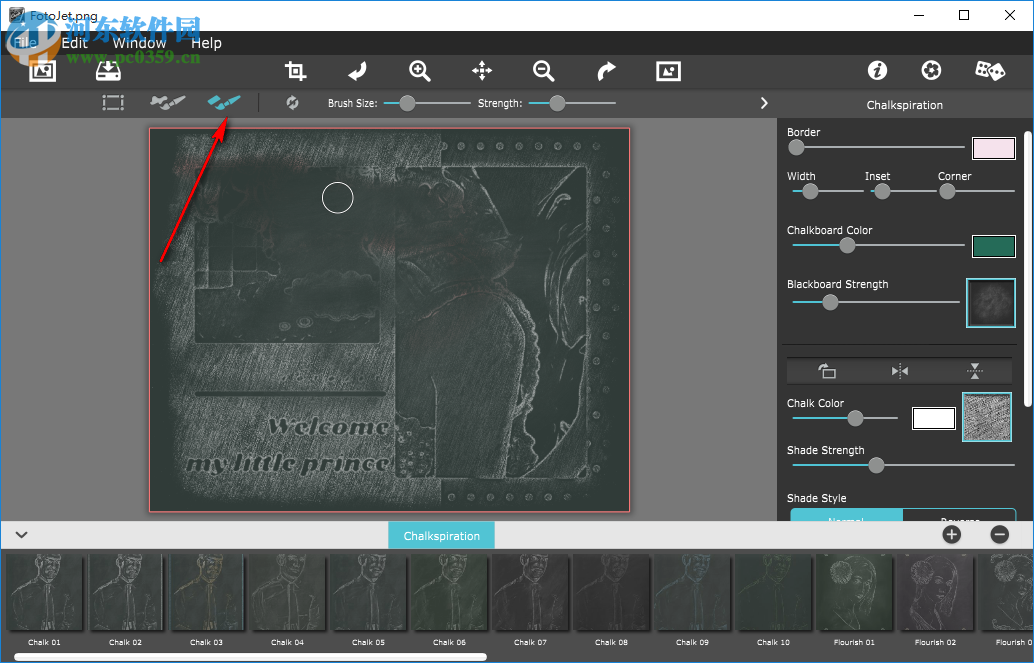Viewport: 1034px width, 663px height.
Task: Open the white Chalk Color swatch
Action: click(x=934, y=418)
